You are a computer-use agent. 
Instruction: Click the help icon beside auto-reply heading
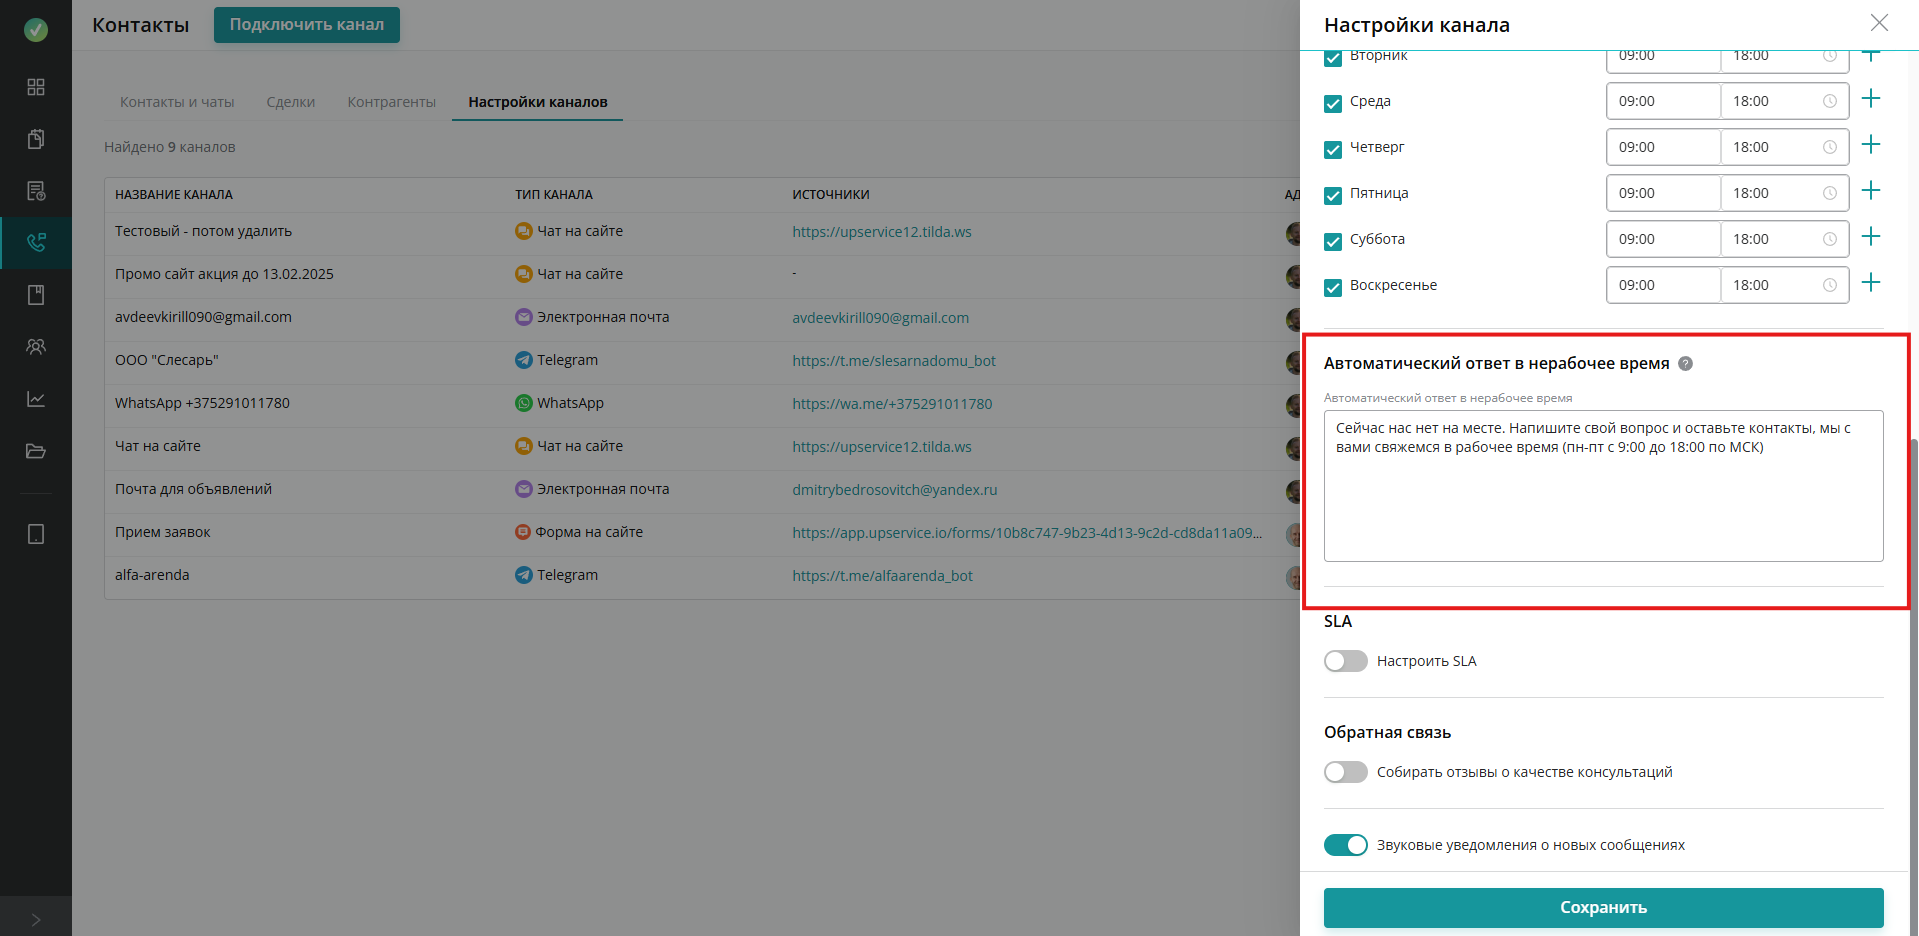coord(1685,364)
